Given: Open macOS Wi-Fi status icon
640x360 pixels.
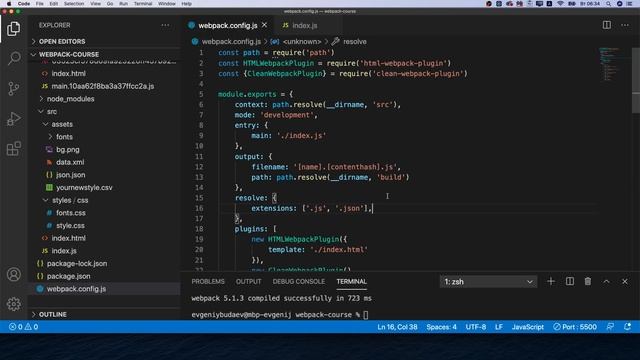Looking at the screenshot, I should point(560,4).
